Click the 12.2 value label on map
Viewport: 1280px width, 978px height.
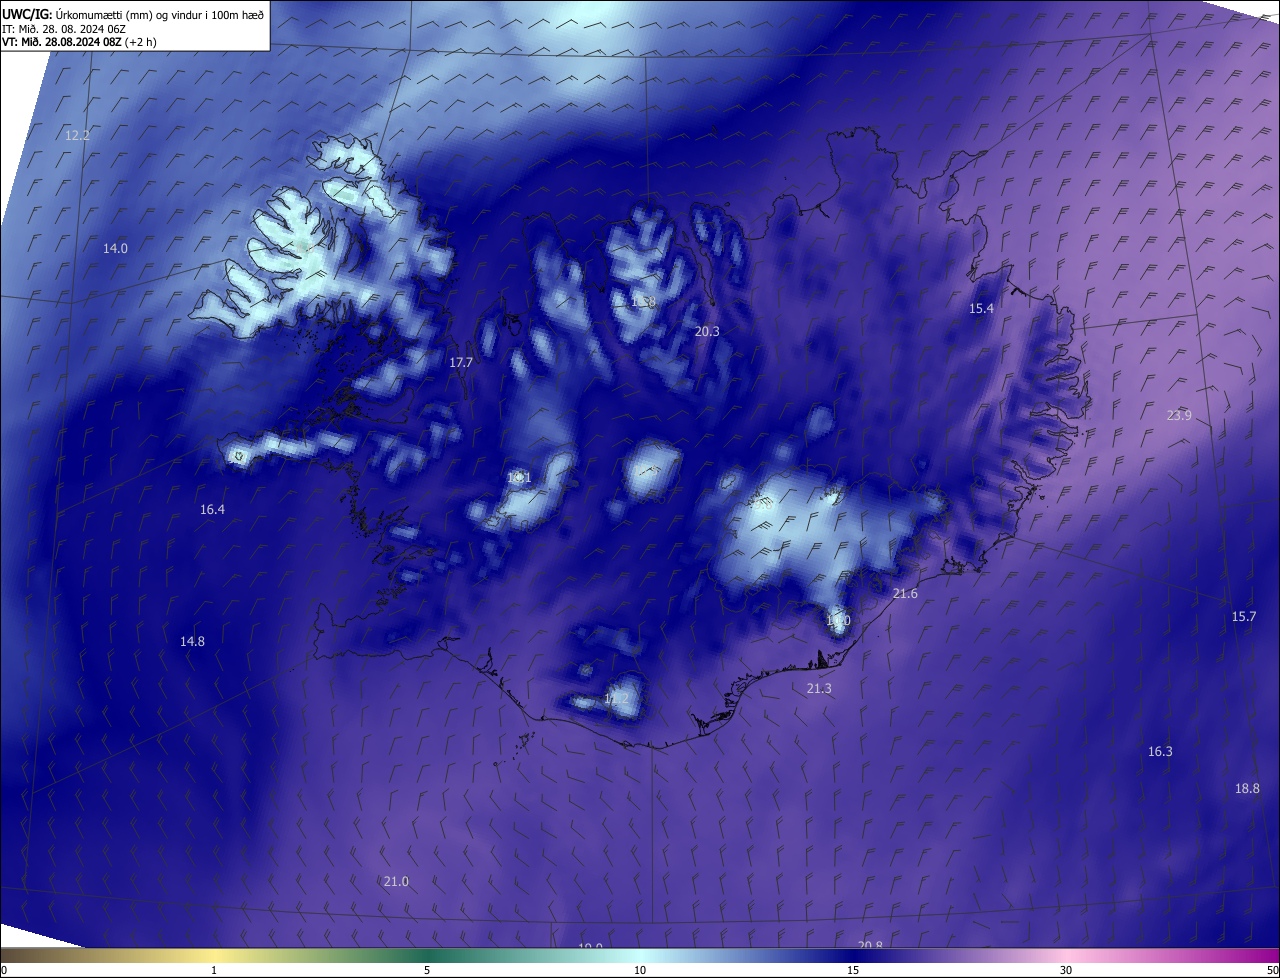point(77,135)
